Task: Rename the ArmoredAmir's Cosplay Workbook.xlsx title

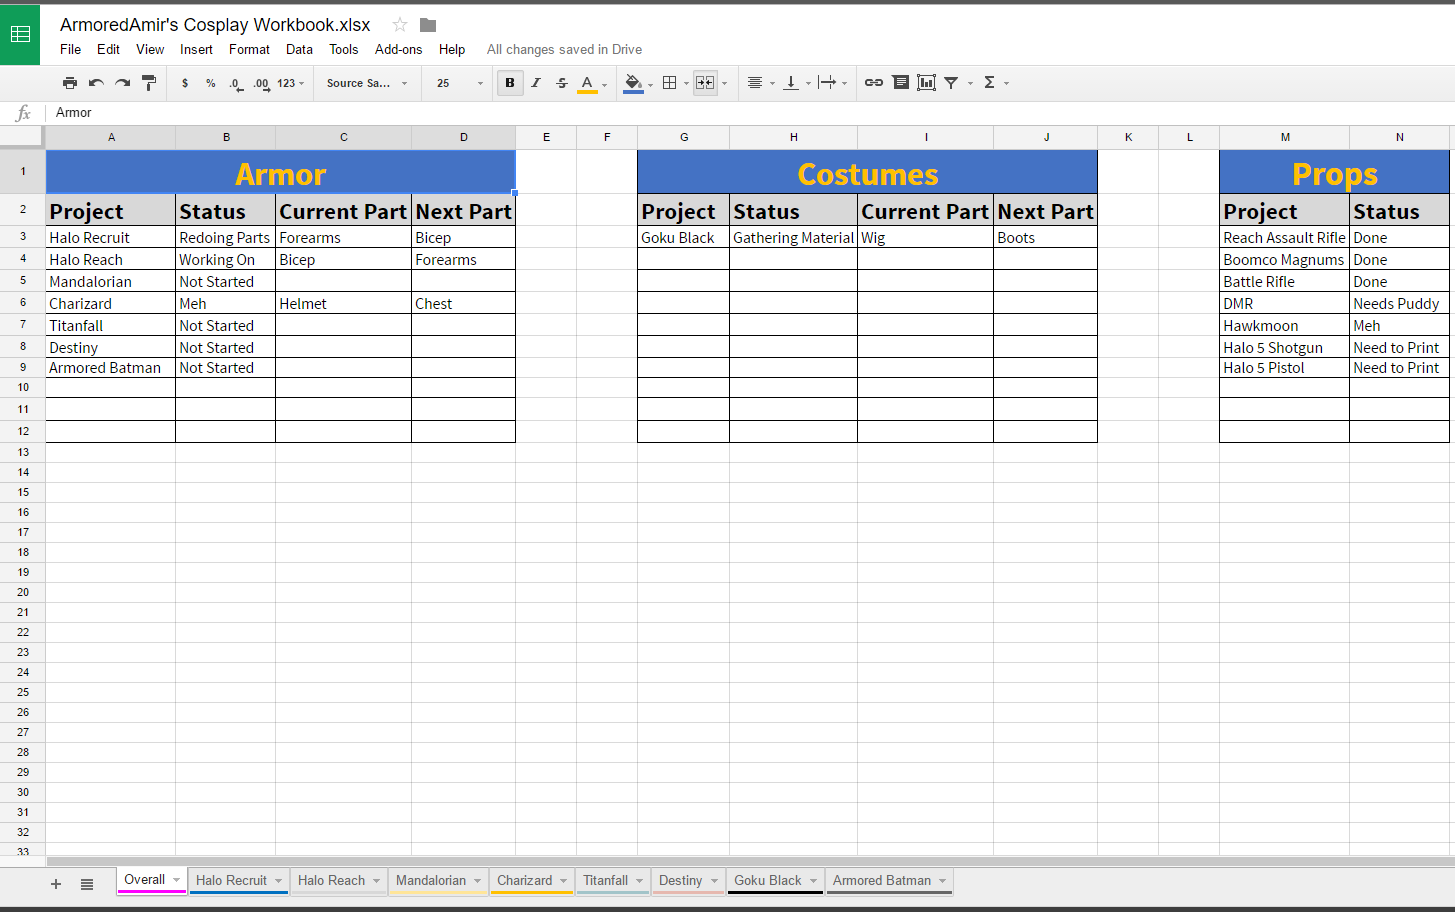Action: point(215,25)
